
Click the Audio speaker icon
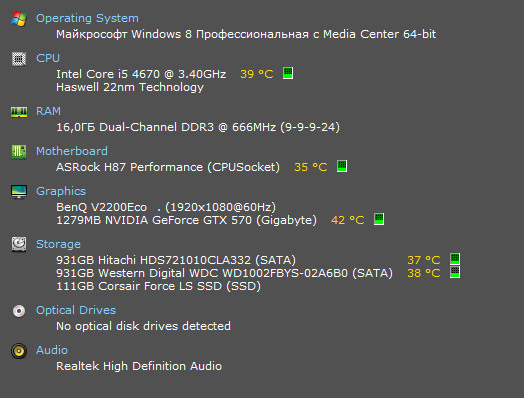pos(19,351)
